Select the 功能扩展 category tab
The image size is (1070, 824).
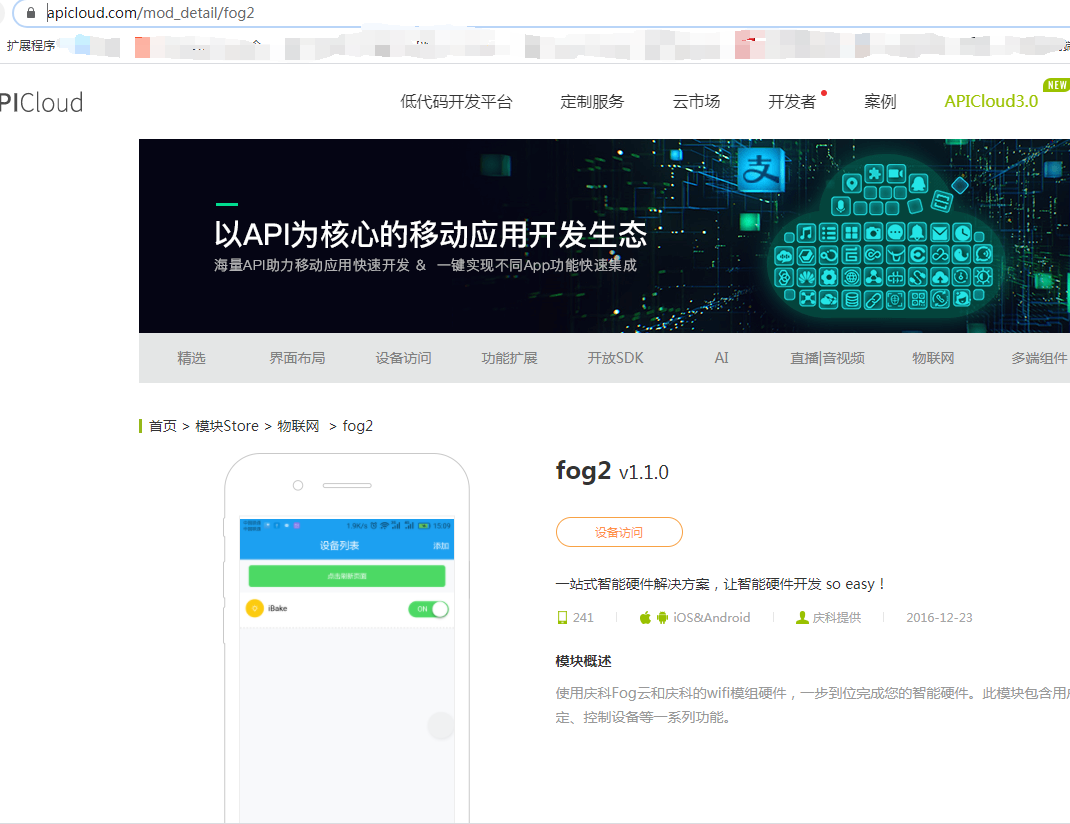coord(509,358)
